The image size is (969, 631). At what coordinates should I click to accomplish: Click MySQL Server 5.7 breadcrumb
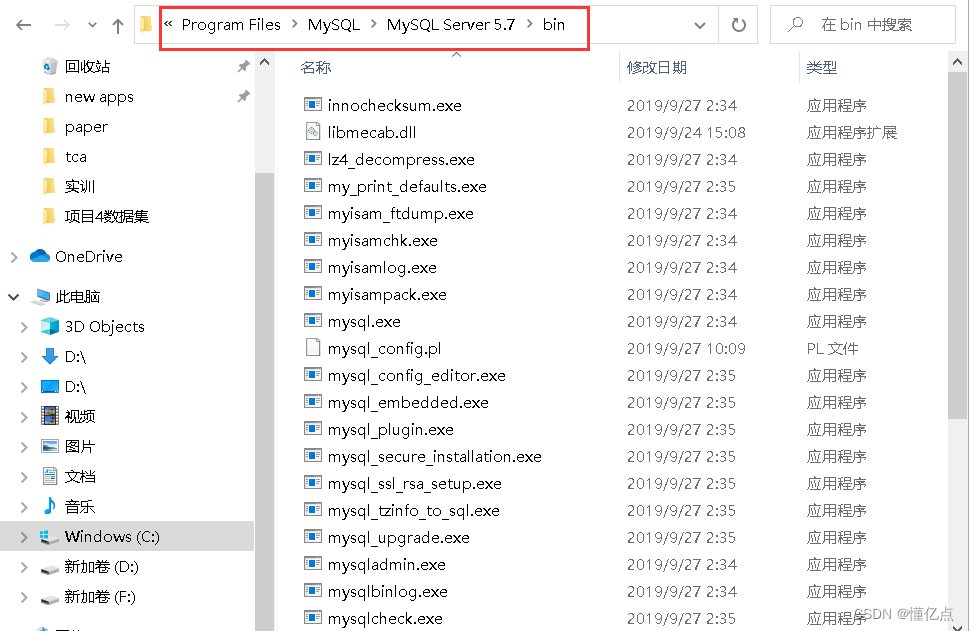451,25
